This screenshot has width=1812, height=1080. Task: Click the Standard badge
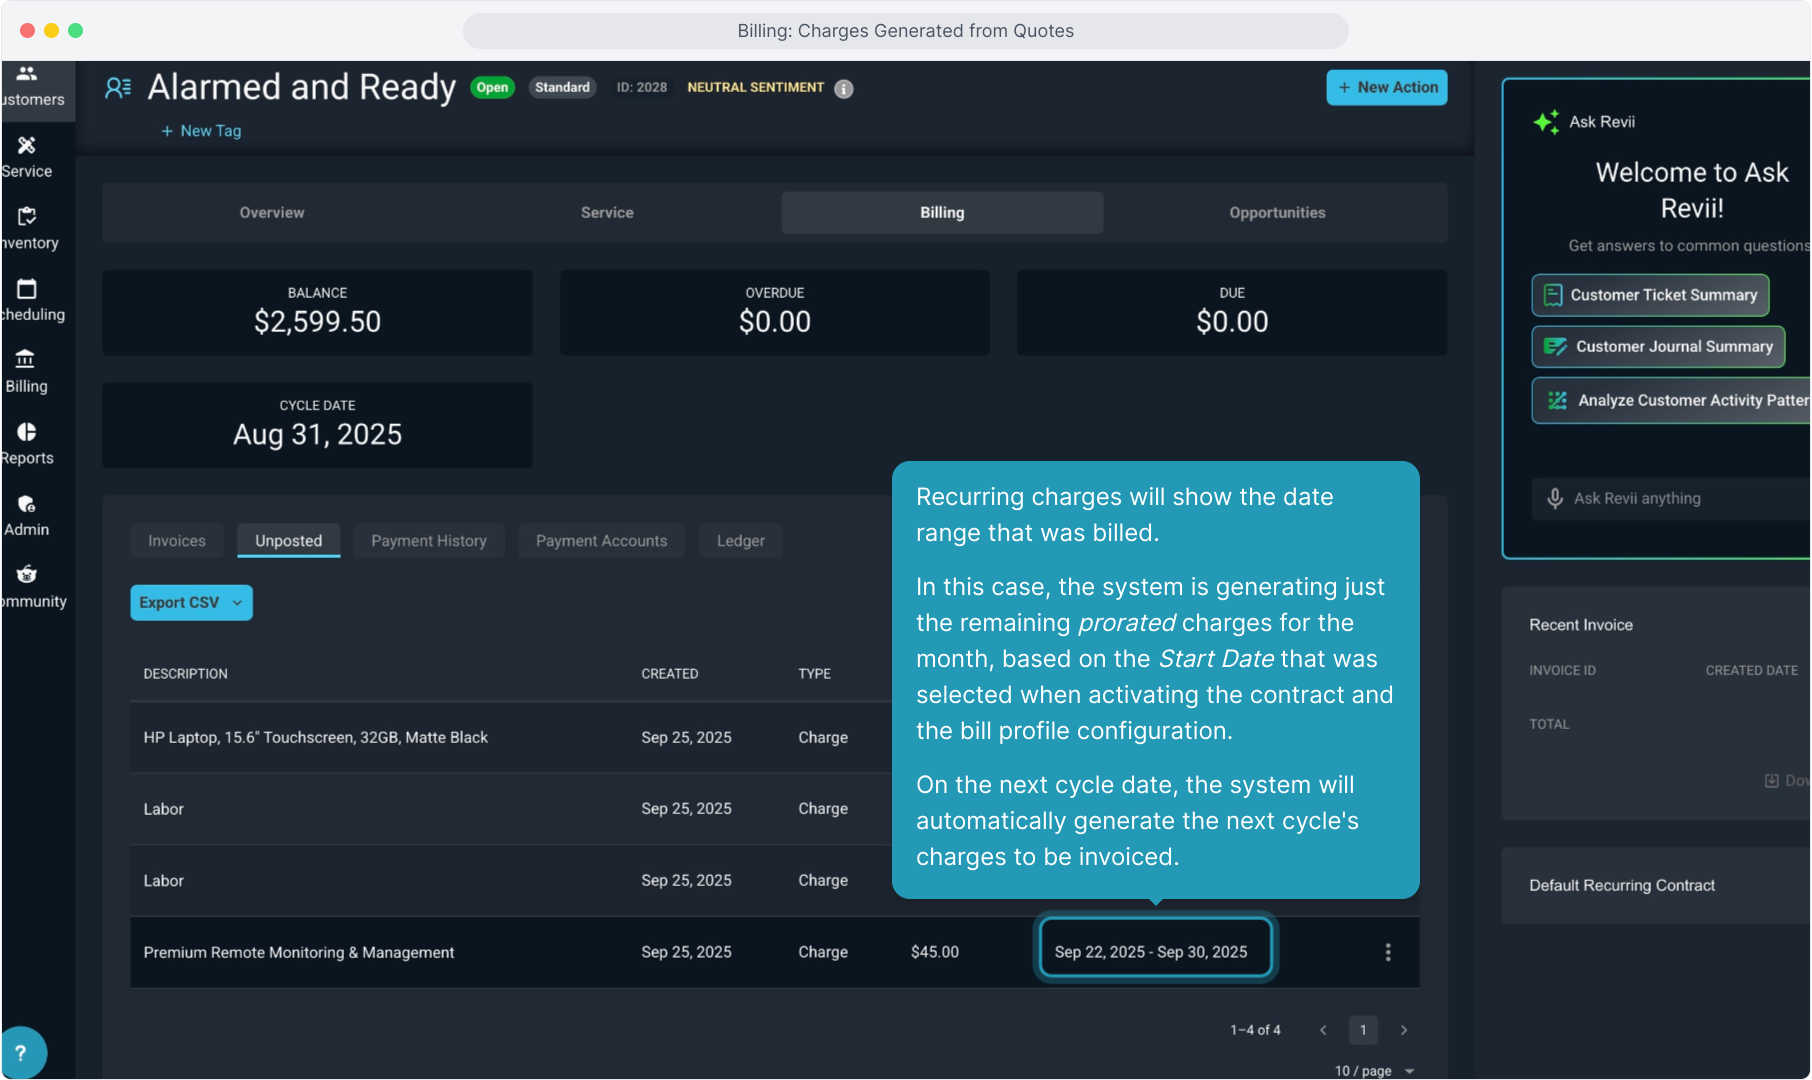(562, 88)
